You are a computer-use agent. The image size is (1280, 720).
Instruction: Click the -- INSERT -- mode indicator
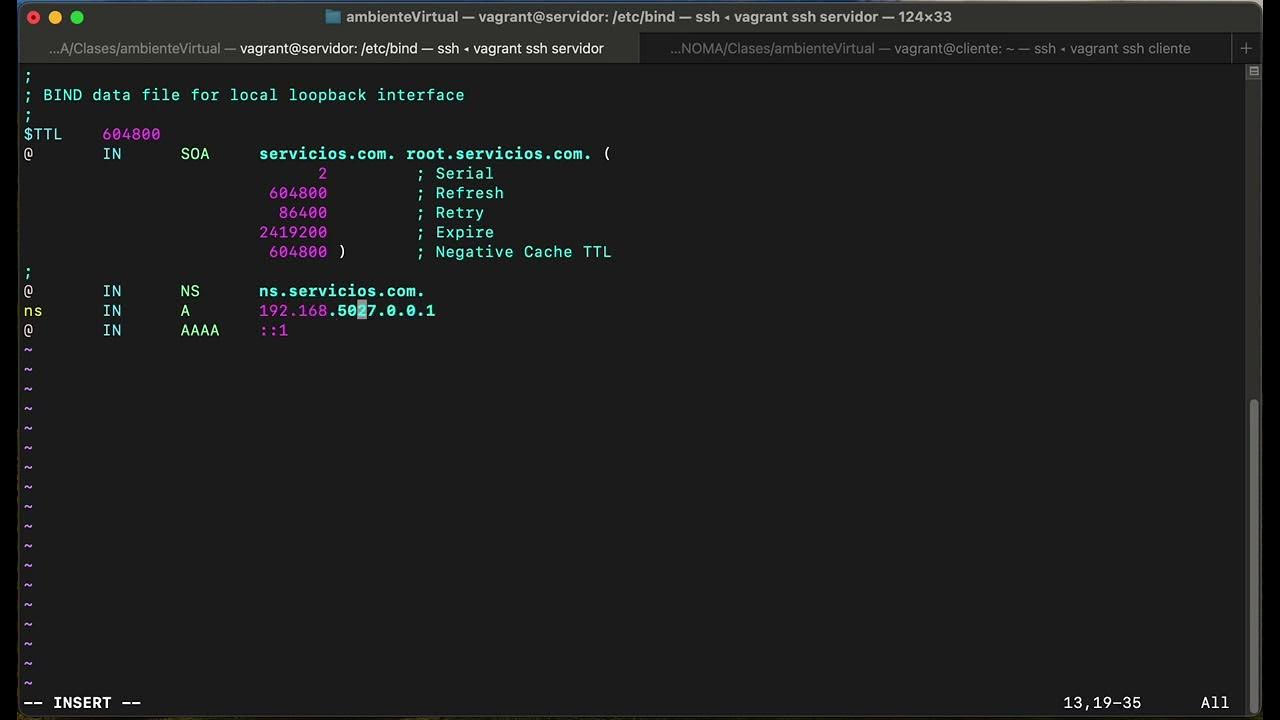point(82,703)
